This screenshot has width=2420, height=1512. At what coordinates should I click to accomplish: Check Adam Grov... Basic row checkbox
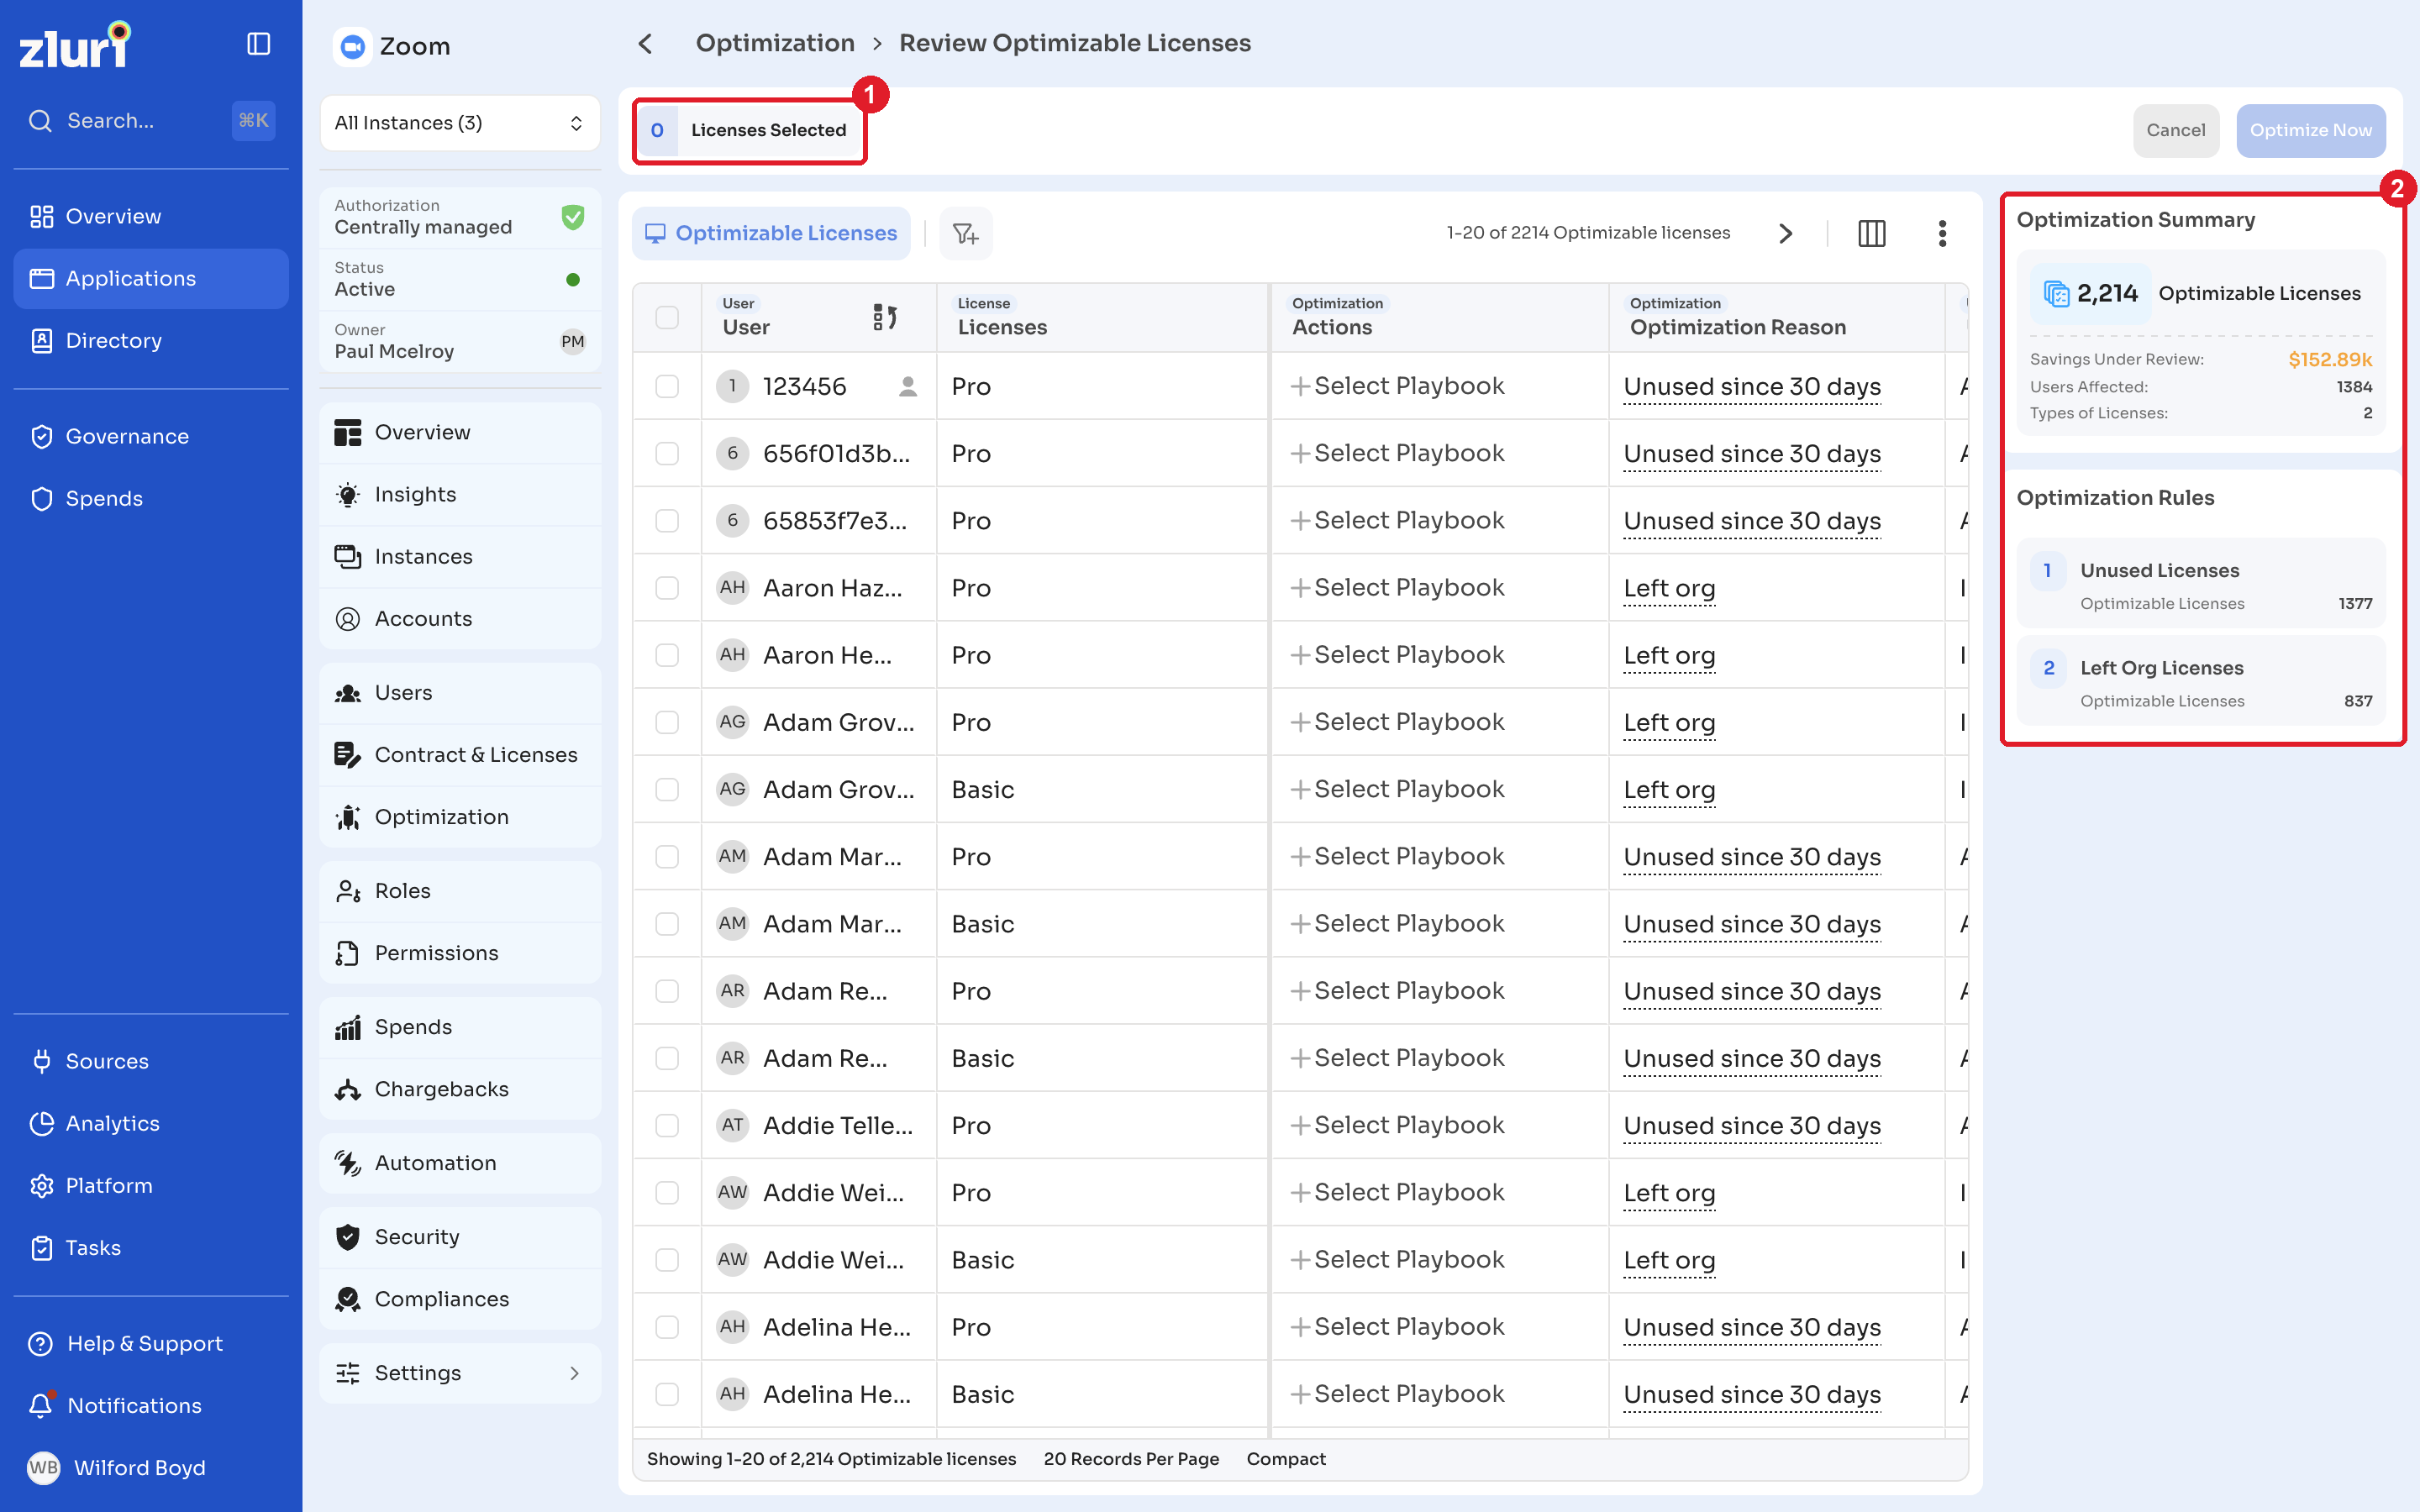pos(667,789)
